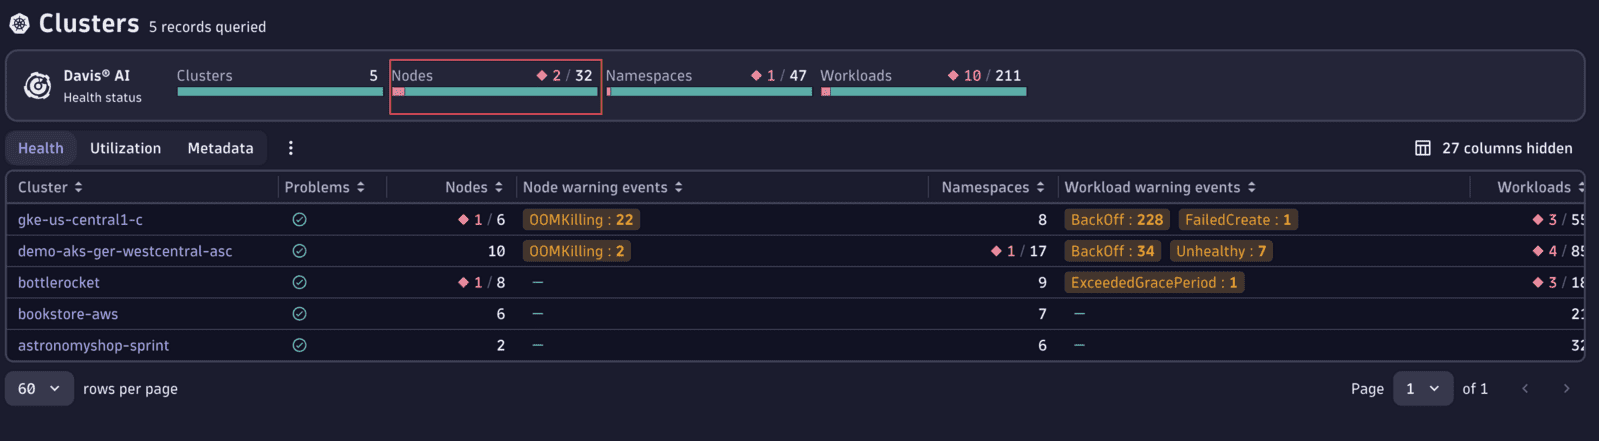Image resolution: width=1599 pixels, height=441 pixels.
Task: Click namespaces 1 / 17 for demo-aks-ger-westcentral-asc
Action: coord(1019,251)
